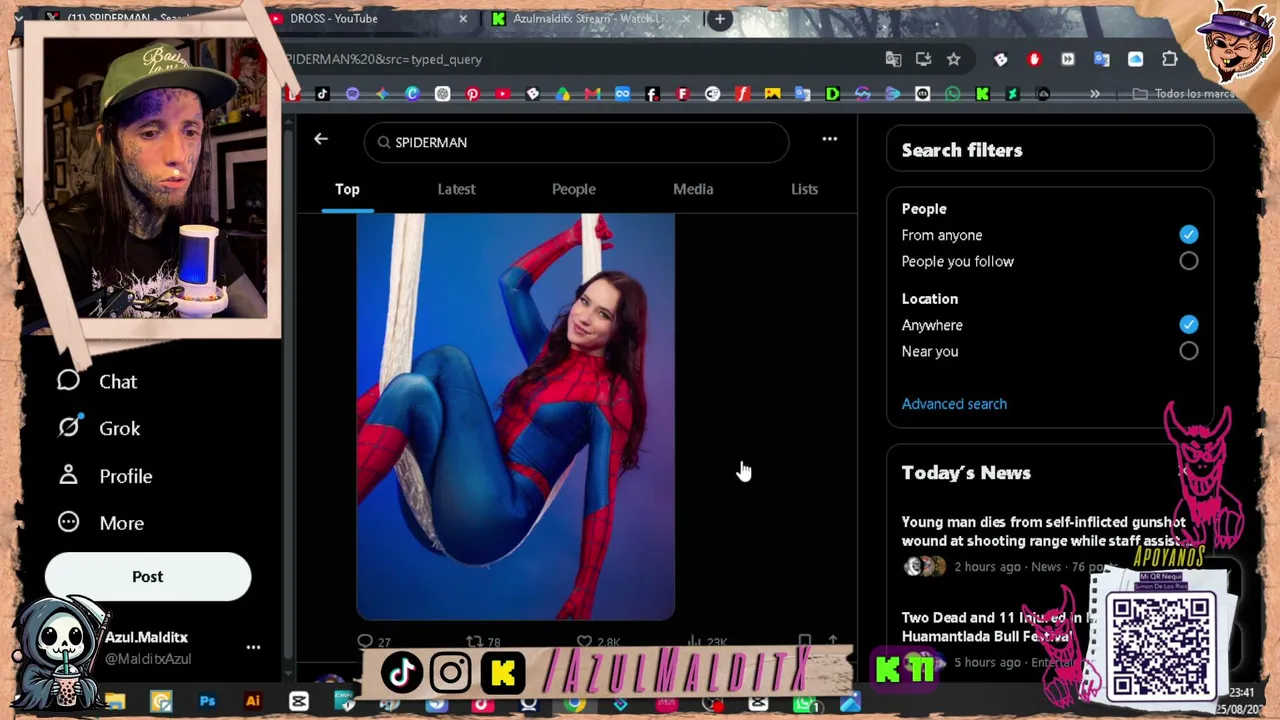
Task: Click the translate page icon in address bar
Action: (x=893, y=59)
